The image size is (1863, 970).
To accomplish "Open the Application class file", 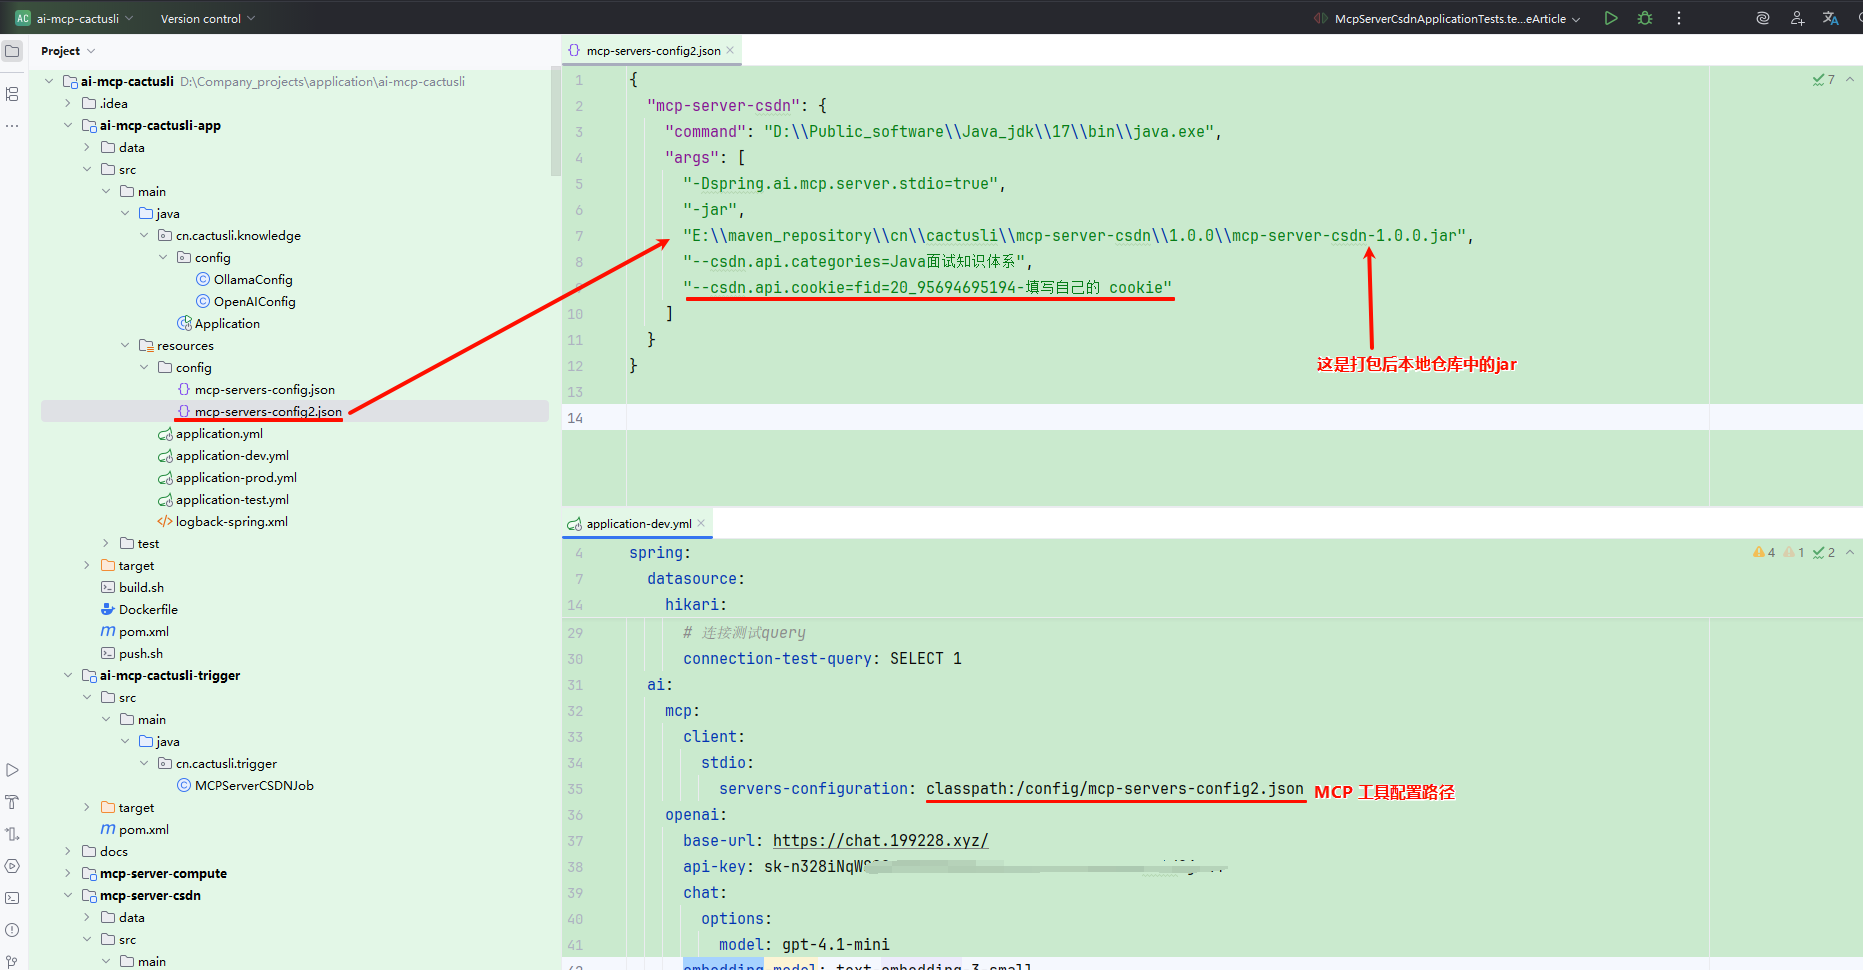I will click(x=227, y=324).
